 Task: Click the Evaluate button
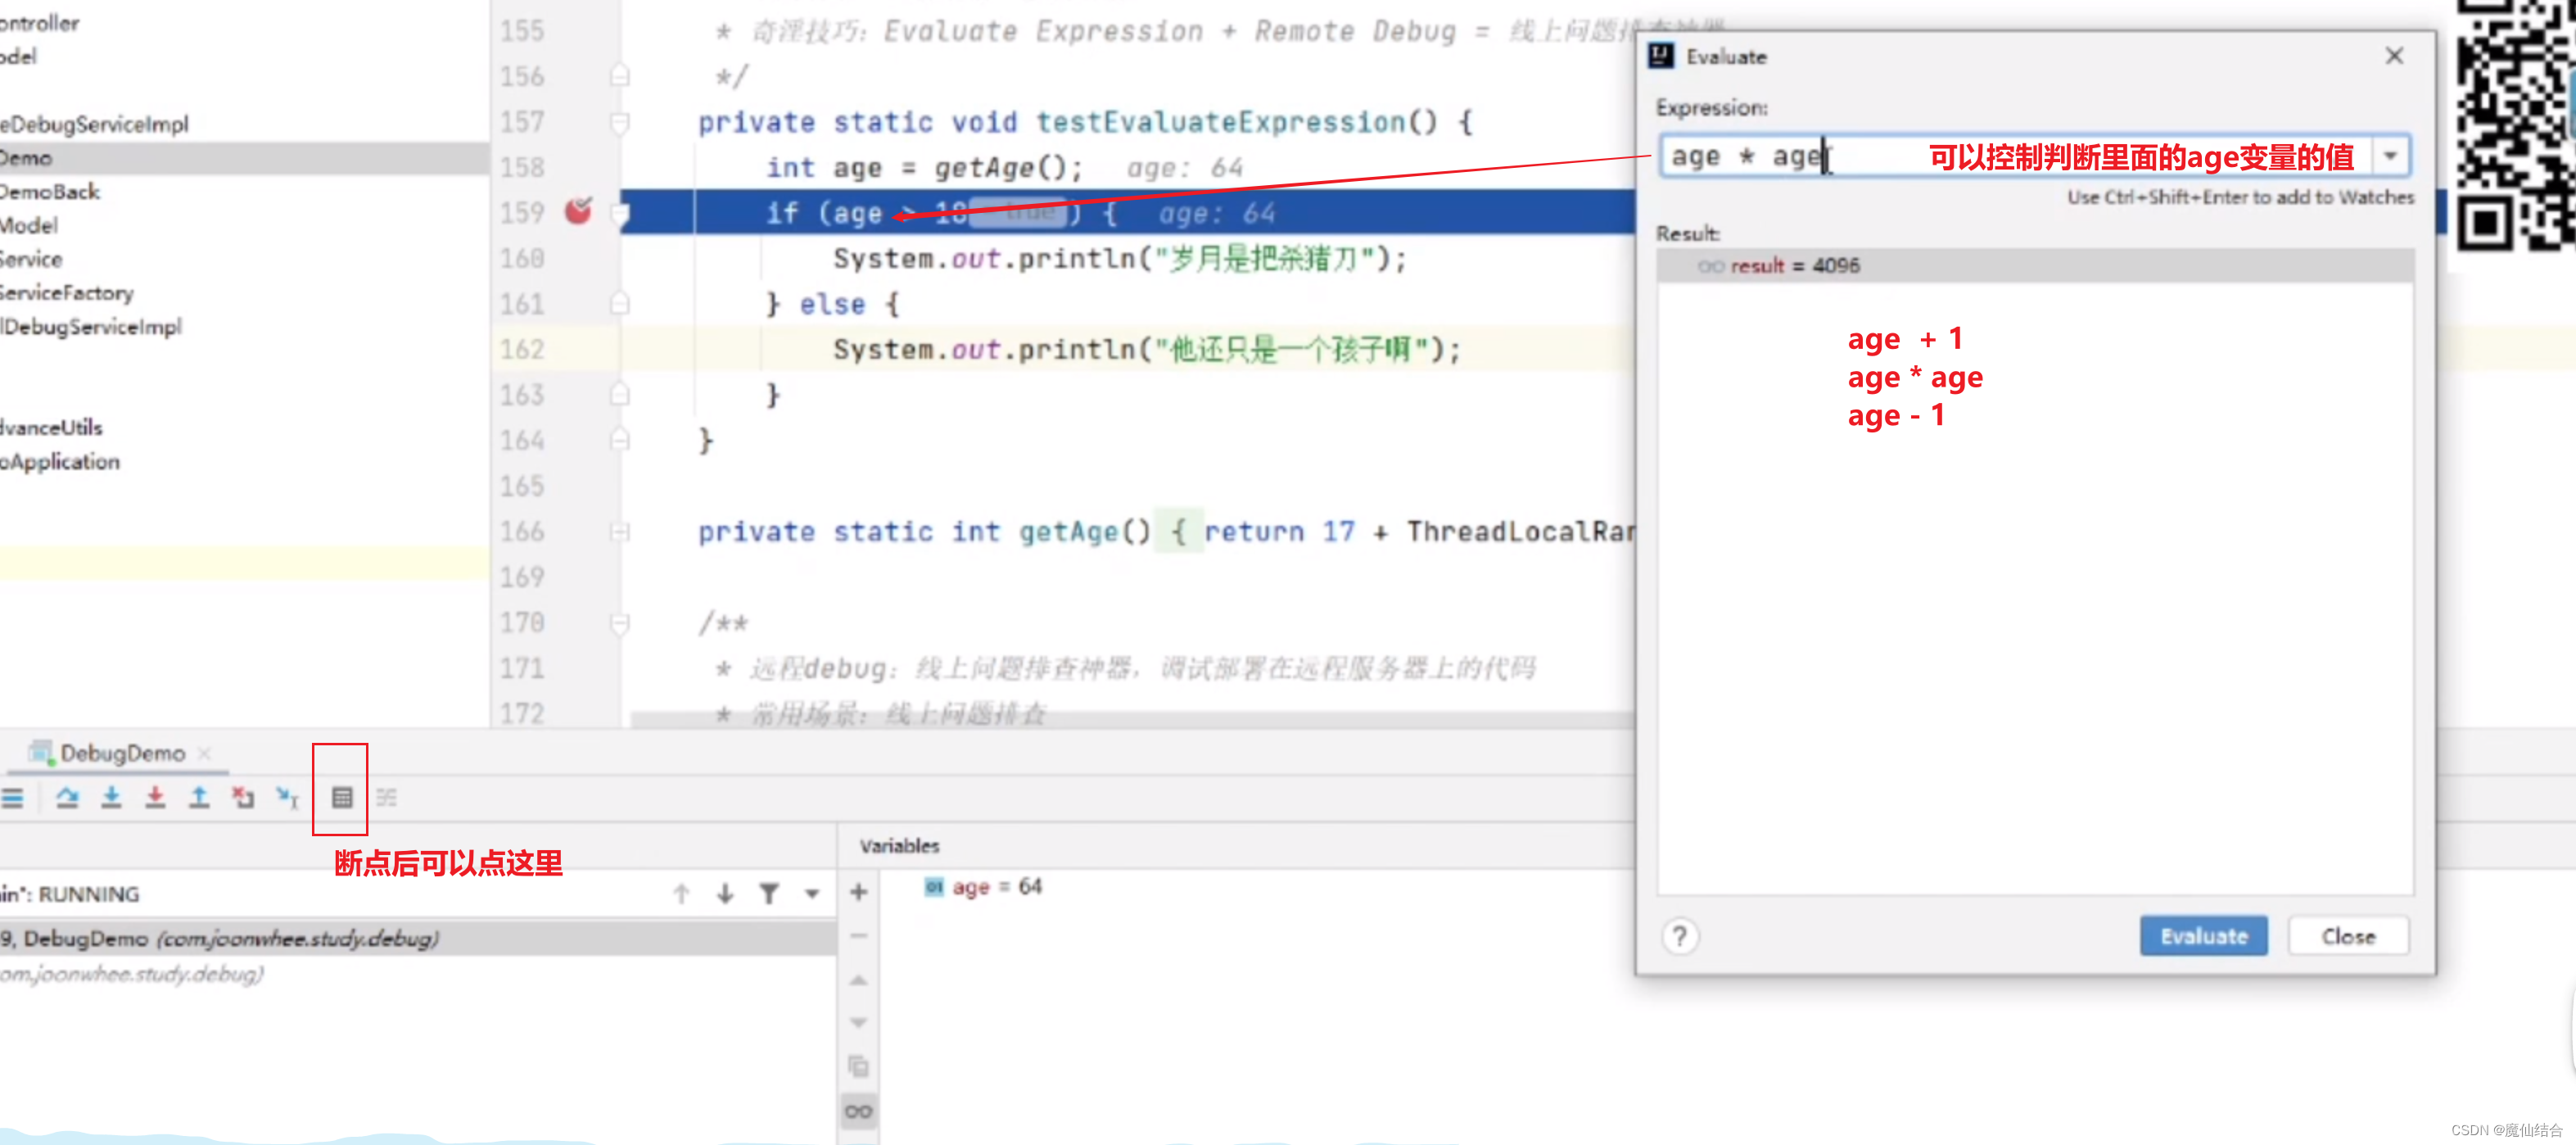pos(2203,935)
